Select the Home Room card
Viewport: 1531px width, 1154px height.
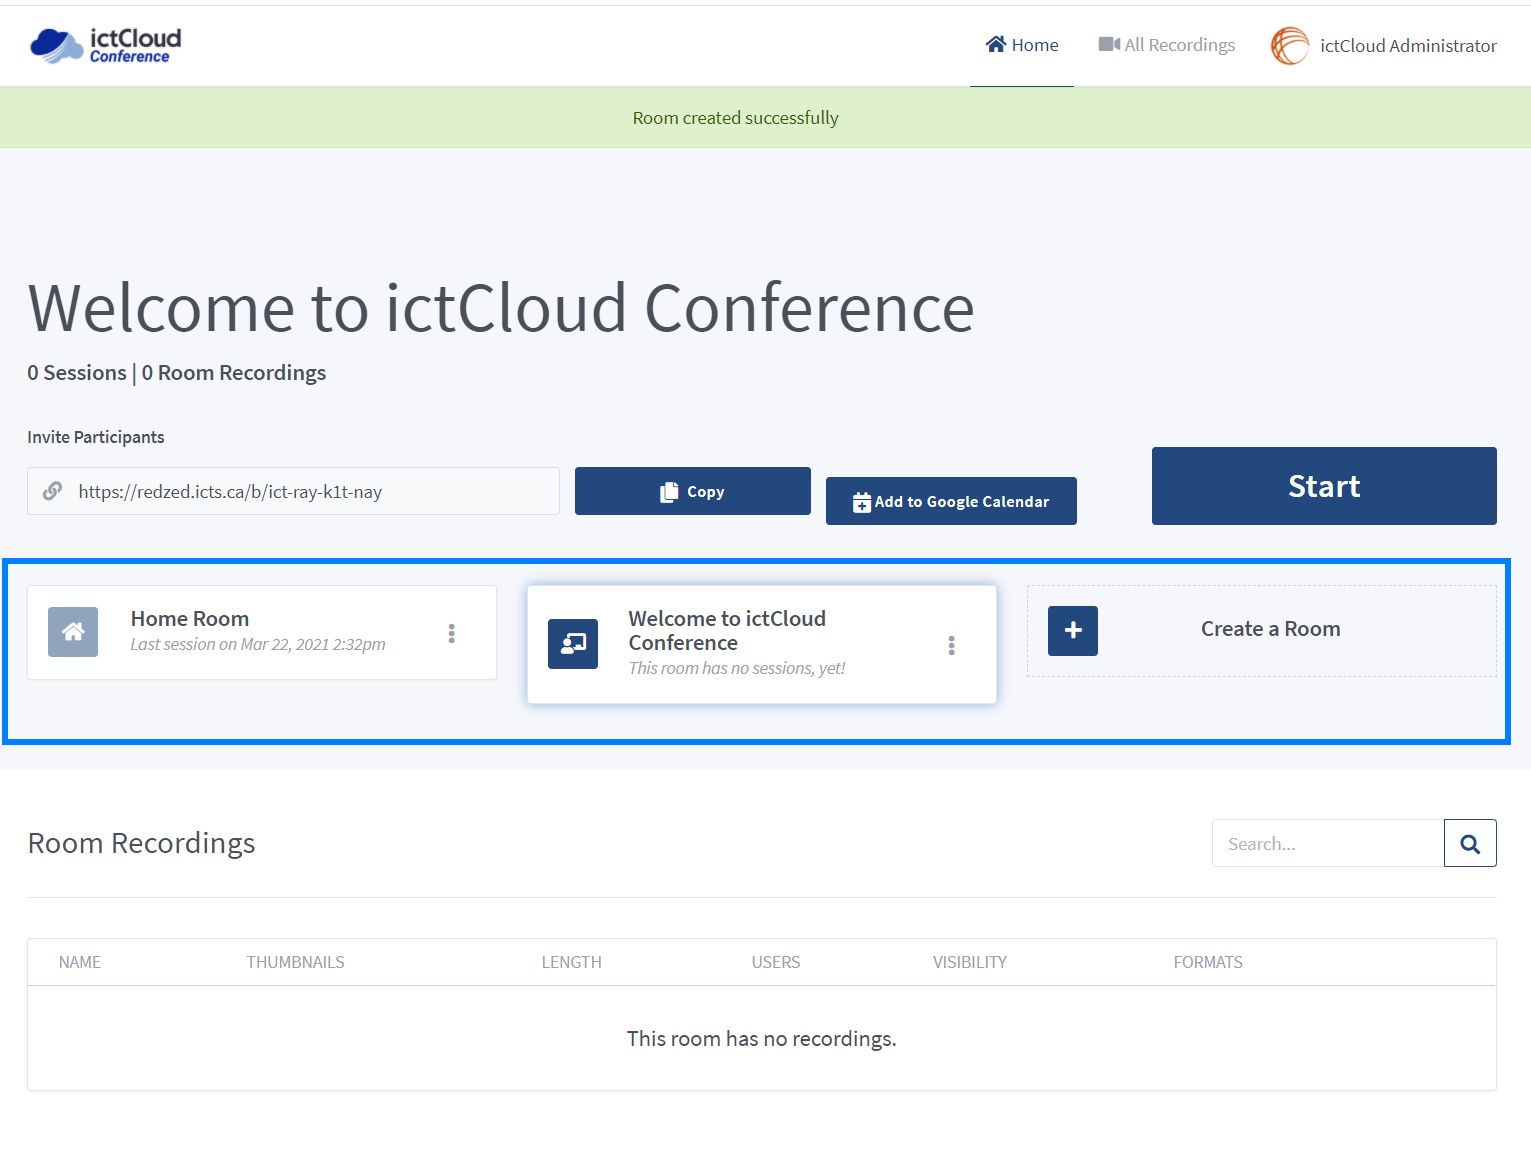(262, 633)
